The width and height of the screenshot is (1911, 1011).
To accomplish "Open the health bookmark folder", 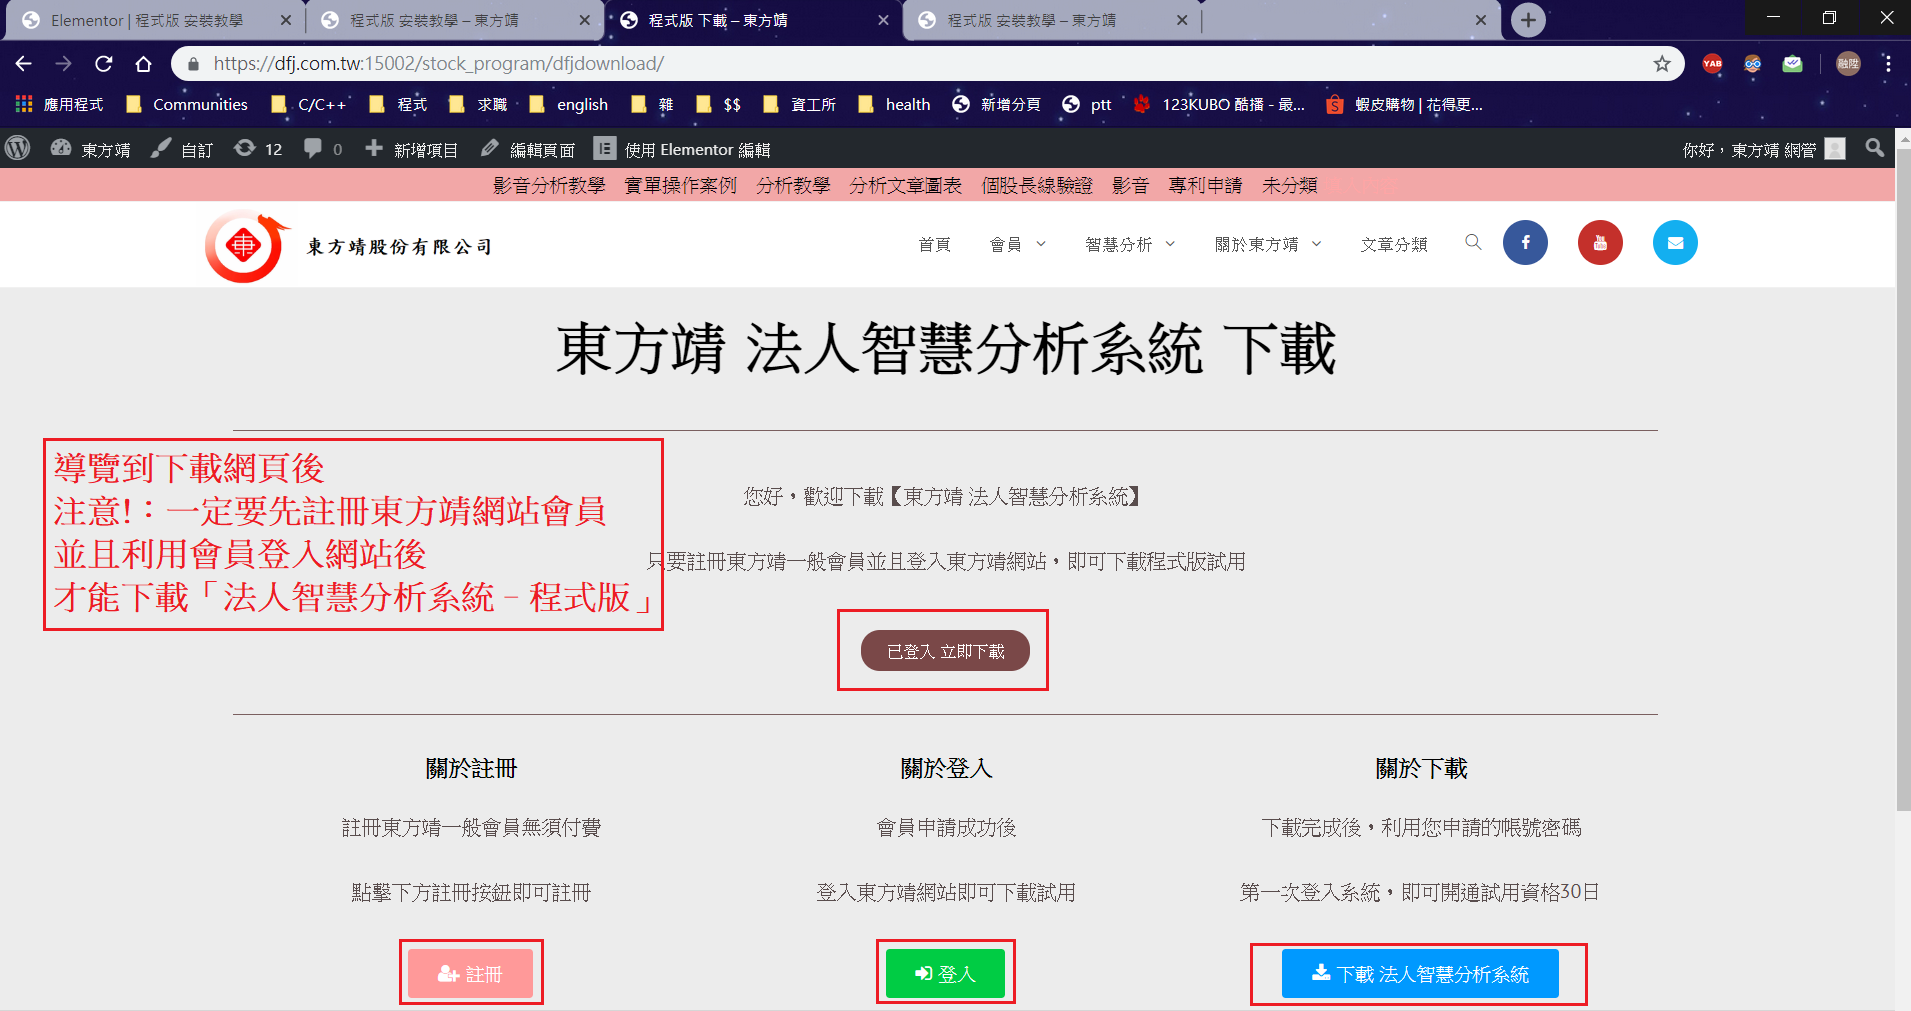I will 894,104.
